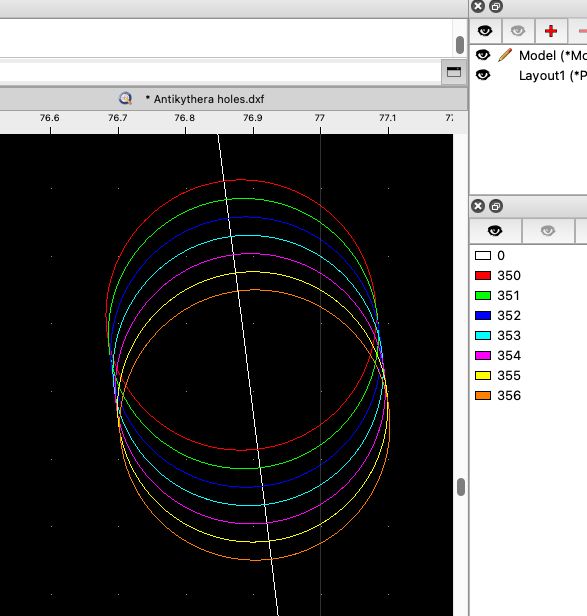The width and height of the screenshot is (587, 616).
Task: Click the orange swatch of layer 356
Action: (x=483, y=395)
